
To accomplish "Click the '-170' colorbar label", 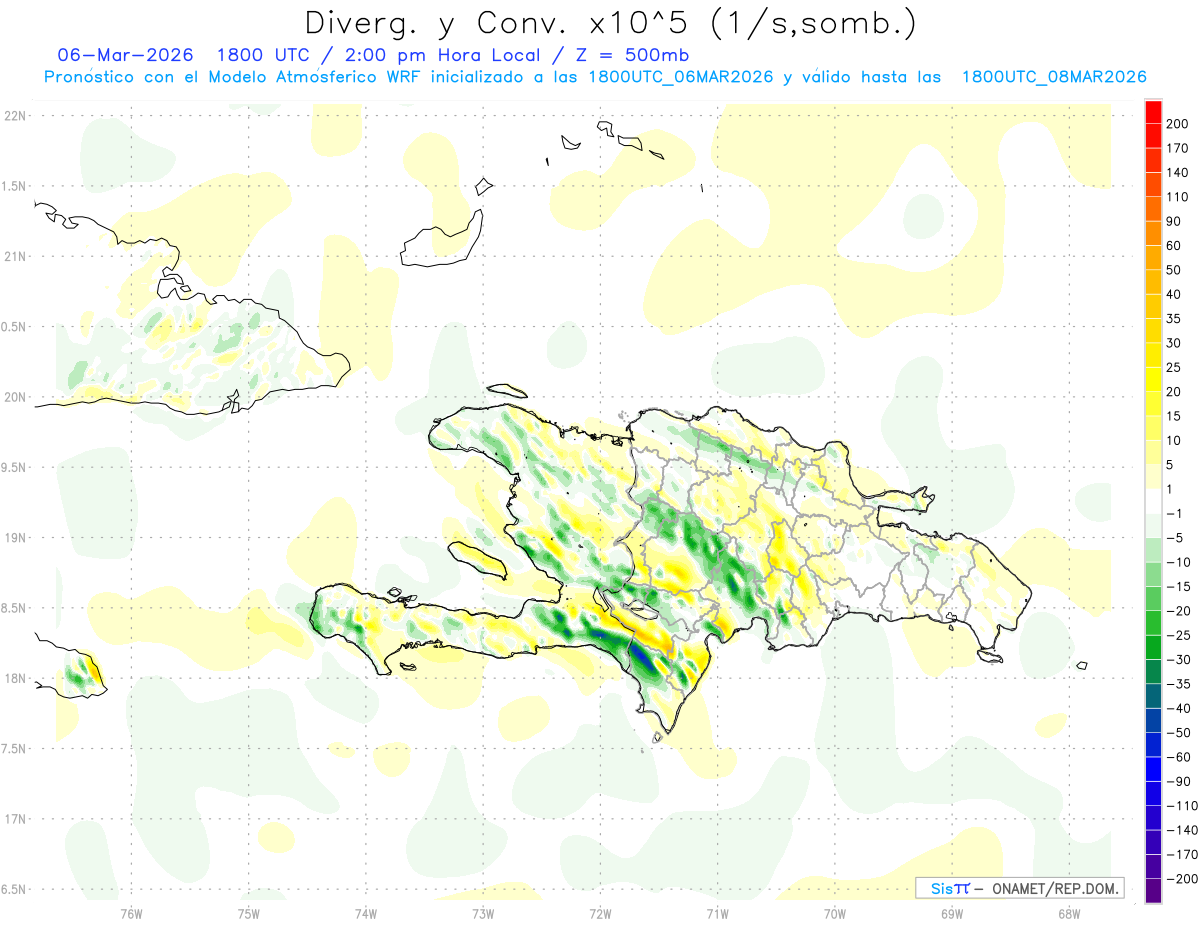I will point(1183,855).
